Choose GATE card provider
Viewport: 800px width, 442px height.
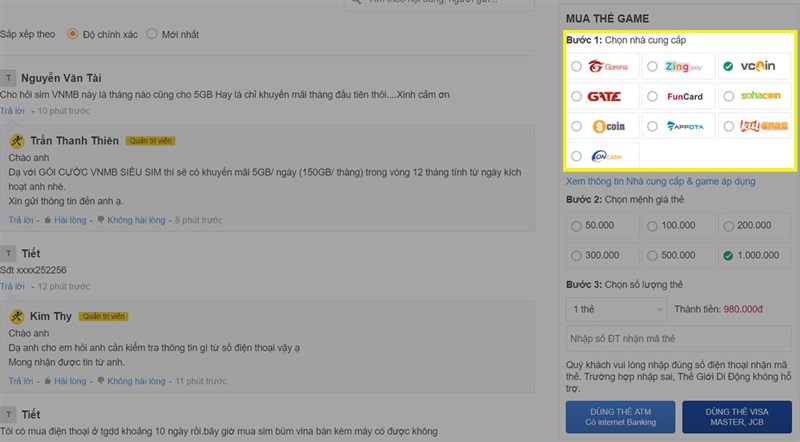coord(602,96)
